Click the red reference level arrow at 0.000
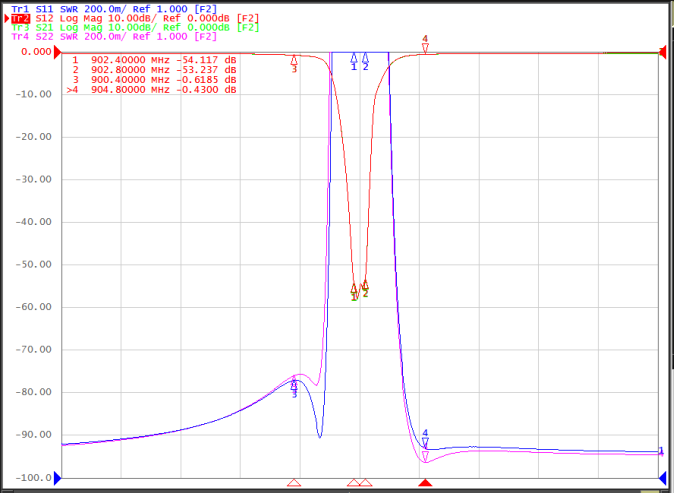Image resolution: width=674 pixels, height=493 pixels. tap(58, 52)
